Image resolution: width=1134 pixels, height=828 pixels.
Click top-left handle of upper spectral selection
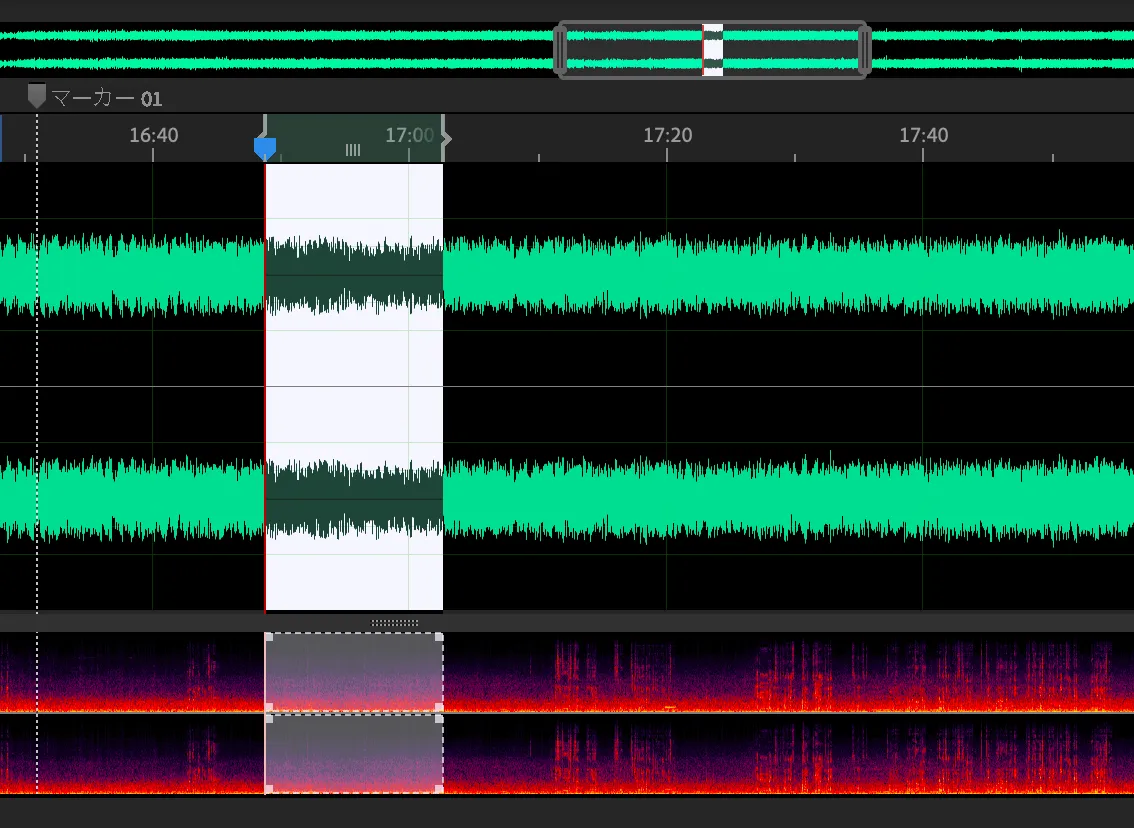tap(268, 636)
